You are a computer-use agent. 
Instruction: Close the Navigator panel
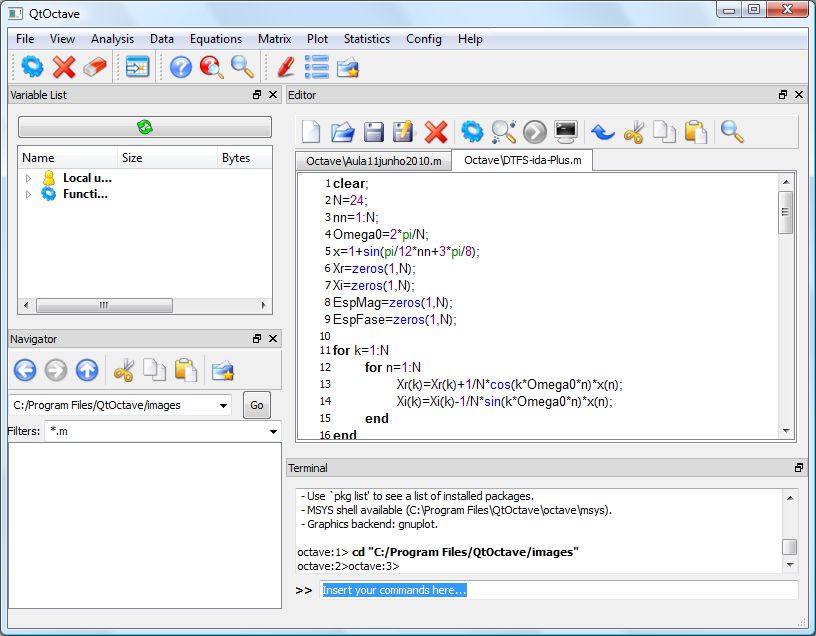click(x=273, y=339)
